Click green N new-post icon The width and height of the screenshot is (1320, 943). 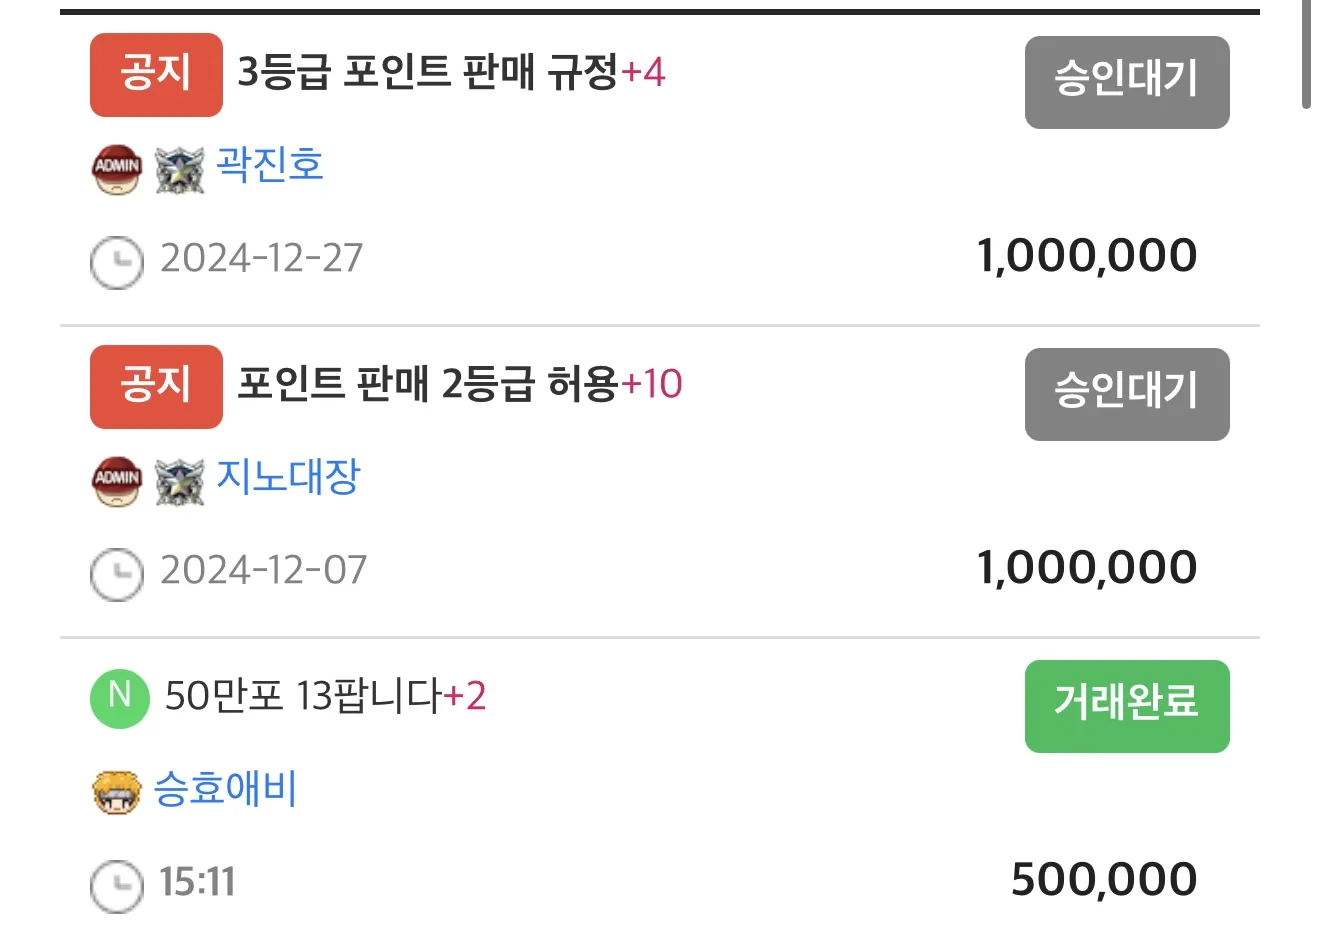pos(120,698)
